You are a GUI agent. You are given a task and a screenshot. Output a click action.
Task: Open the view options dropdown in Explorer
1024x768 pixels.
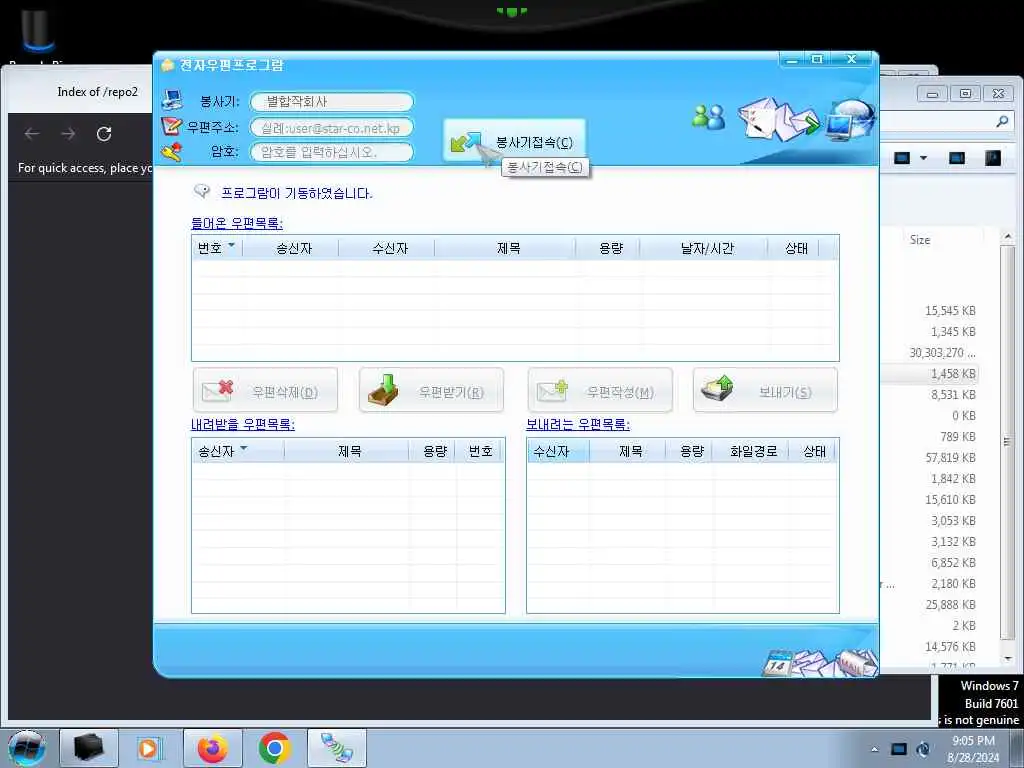tap(923, 158)
